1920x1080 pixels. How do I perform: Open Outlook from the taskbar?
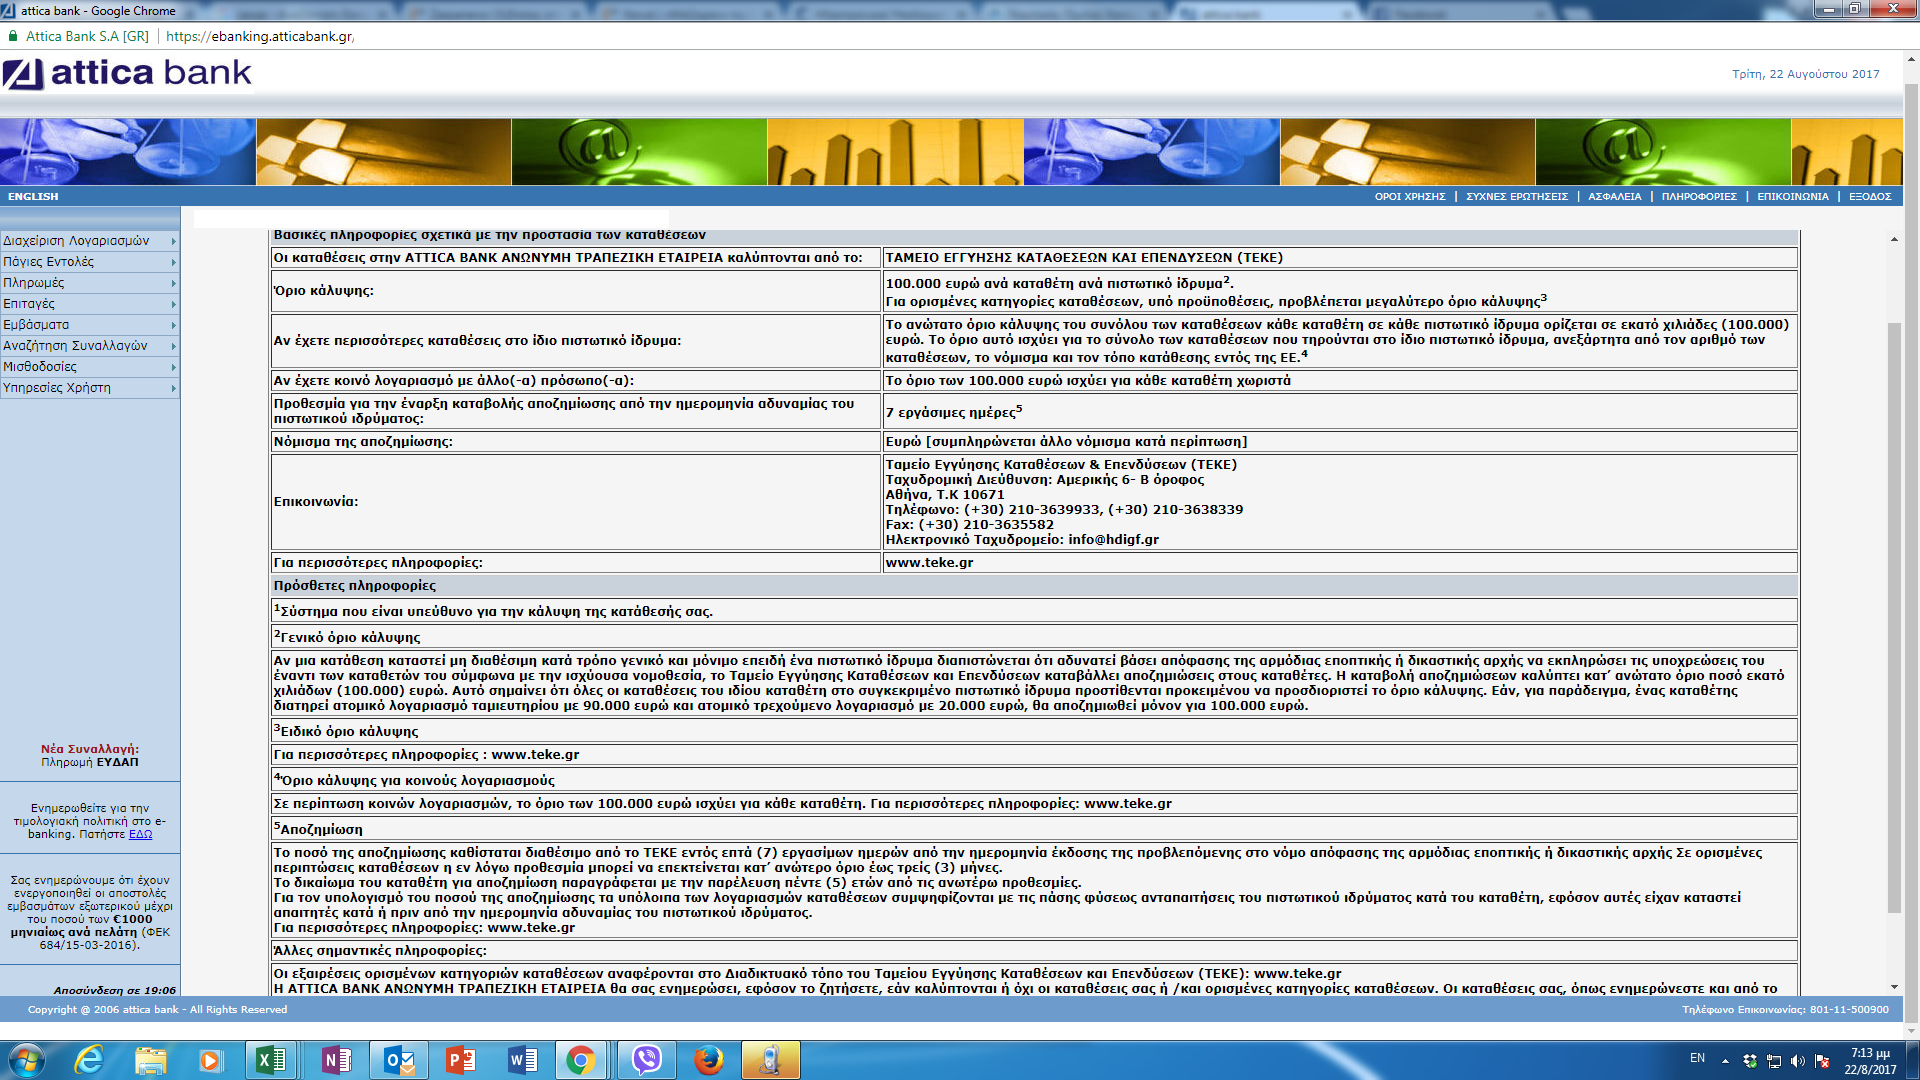399,1060
